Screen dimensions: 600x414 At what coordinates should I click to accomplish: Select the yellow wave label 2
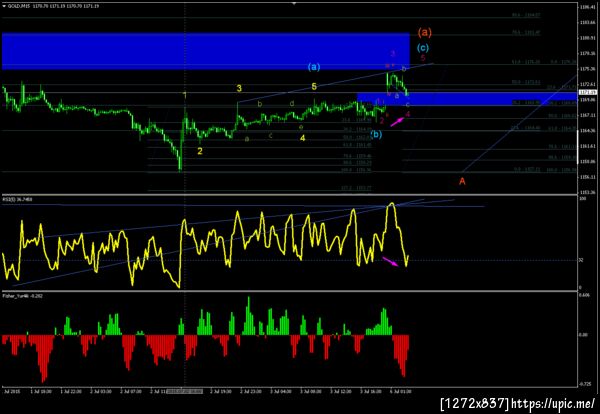(x=200, y=151)
